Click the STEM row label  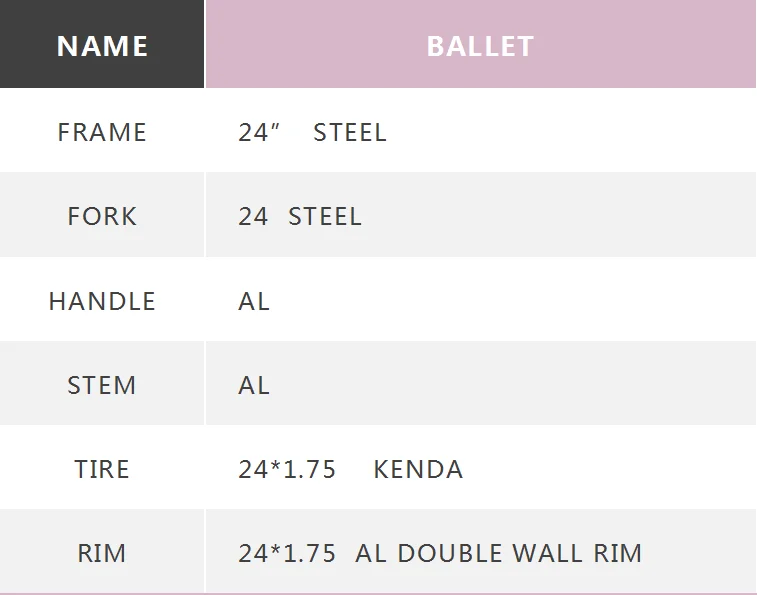(102, 385)
